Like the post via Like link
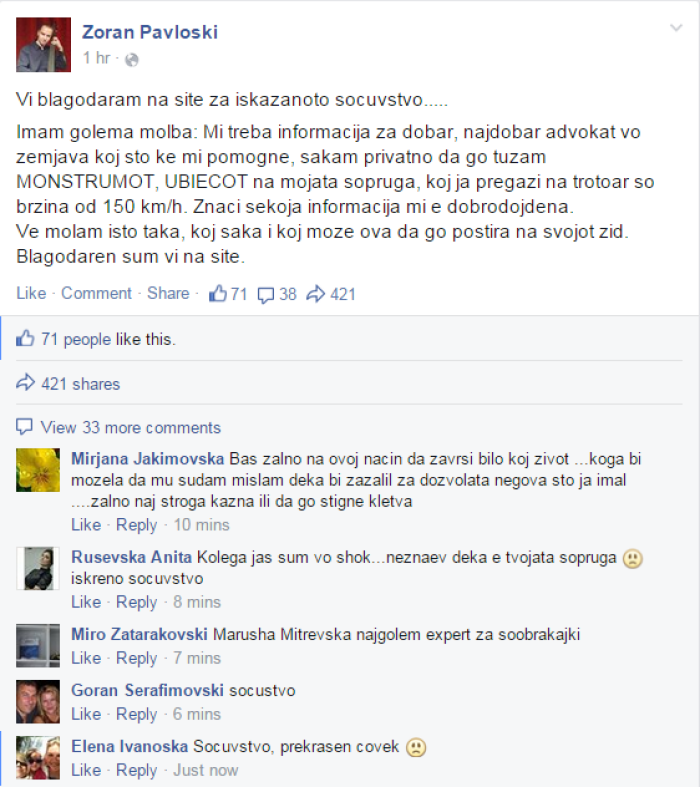 pos(31,293)
